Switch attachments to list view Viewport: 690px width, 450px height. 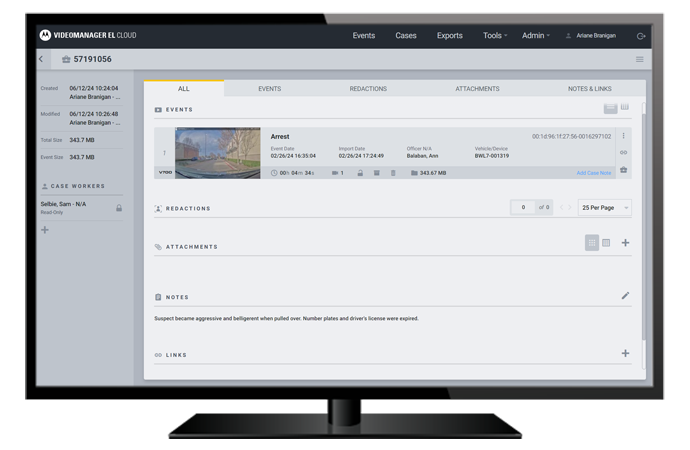(606, 243)
